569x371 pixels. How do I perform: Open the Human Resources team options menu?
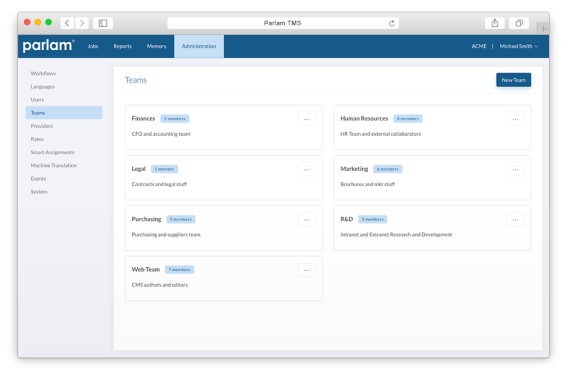click(515, 119)
